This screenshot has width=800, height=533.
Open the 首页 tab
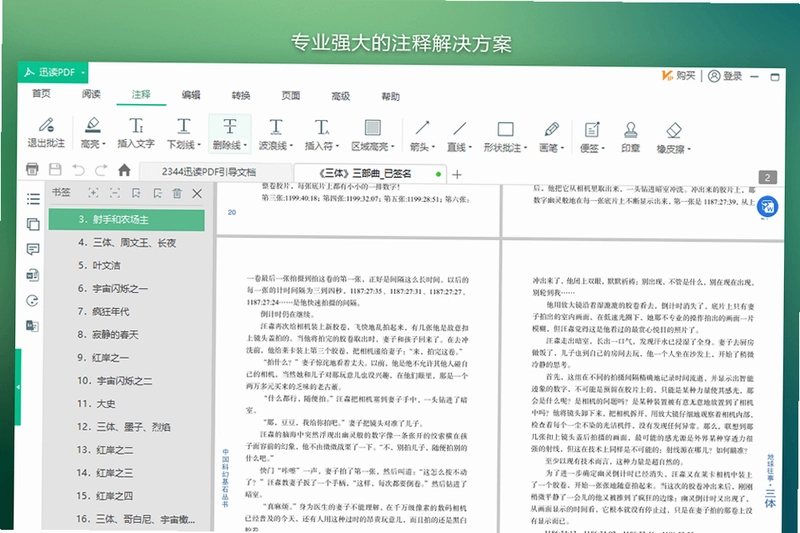41,93
